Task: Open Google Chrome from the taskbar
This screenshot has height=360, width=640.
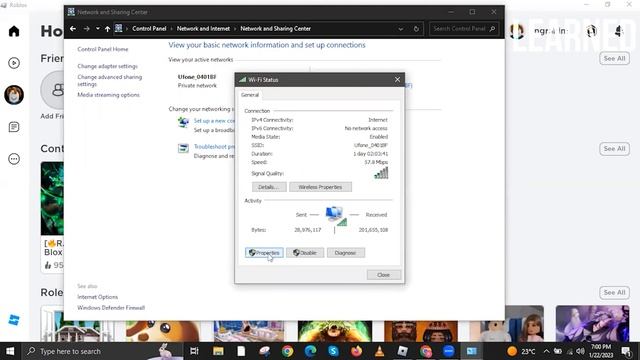Action: pos(287,351)
